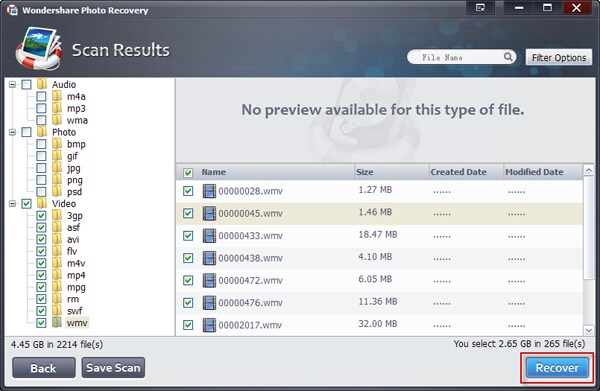The height and width of the screenshot is (391, 600).
Task: Select the m4v tree item label
Action: pos(76,263)
